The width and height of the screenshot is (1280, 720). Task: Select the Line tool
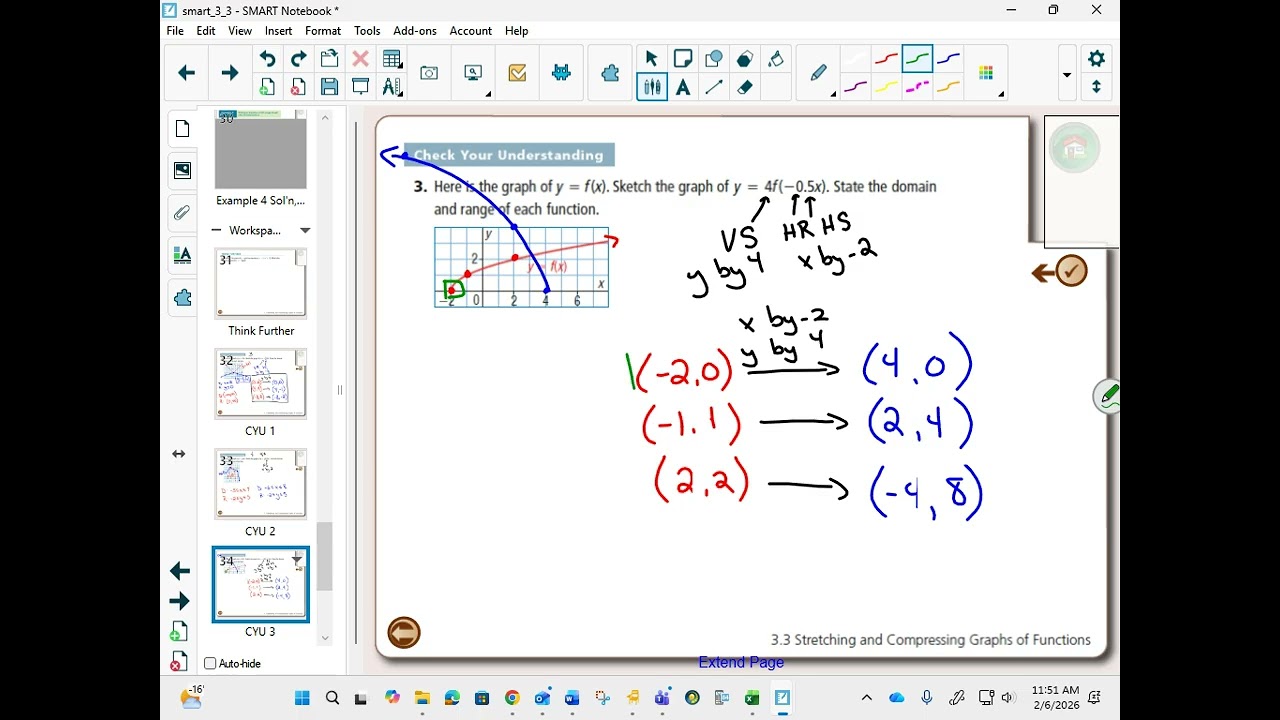coord(714,87)
